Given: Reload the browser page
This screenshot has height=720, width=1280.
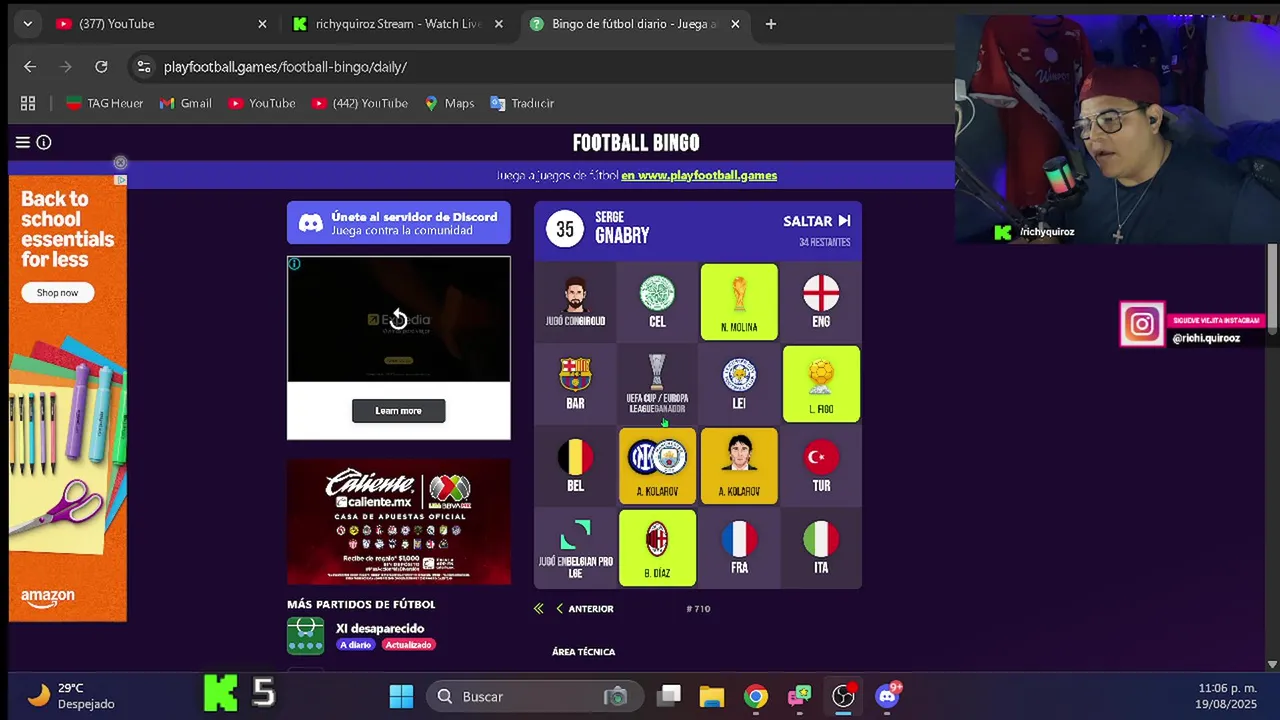Looking at the screenshot, I should tap(101, 66).
